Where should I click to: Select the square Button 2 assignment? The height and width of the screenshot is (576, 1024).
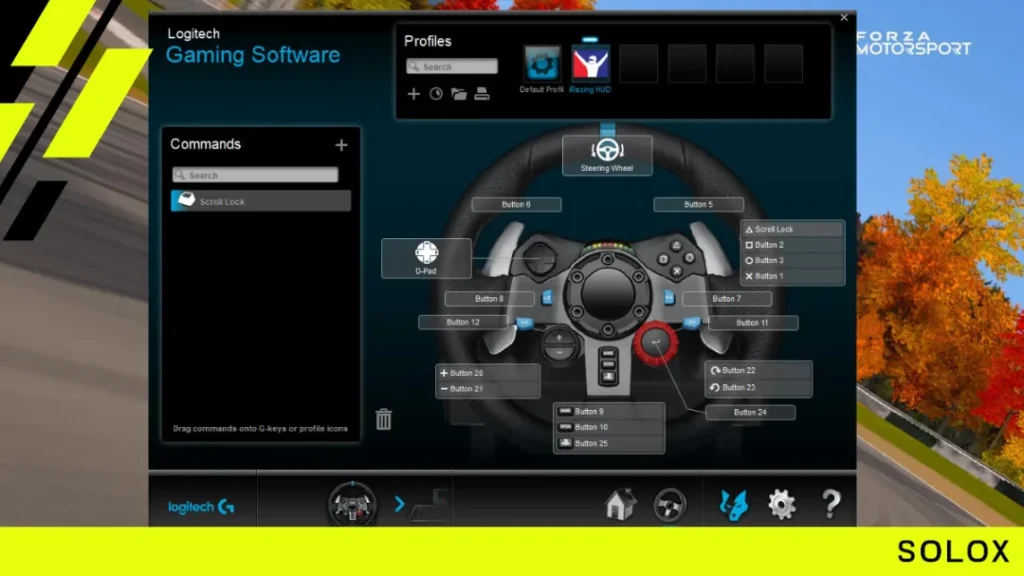coord(792,245)
